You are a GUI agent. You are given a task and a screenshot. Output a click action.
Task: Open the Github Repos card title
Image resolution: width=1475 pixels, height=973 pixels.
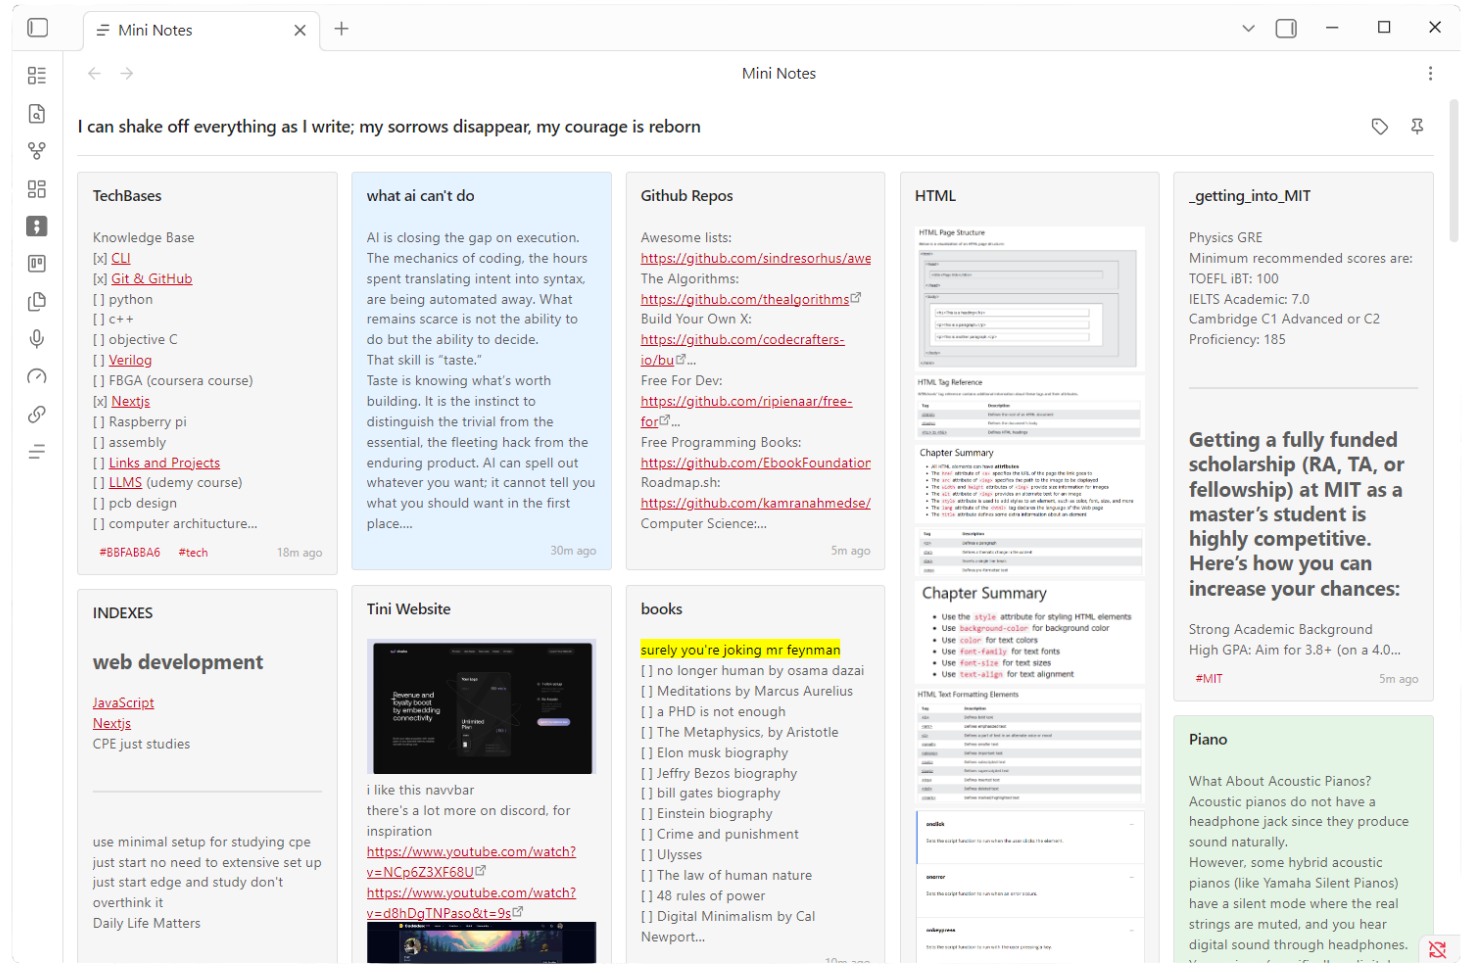(687, 196)
